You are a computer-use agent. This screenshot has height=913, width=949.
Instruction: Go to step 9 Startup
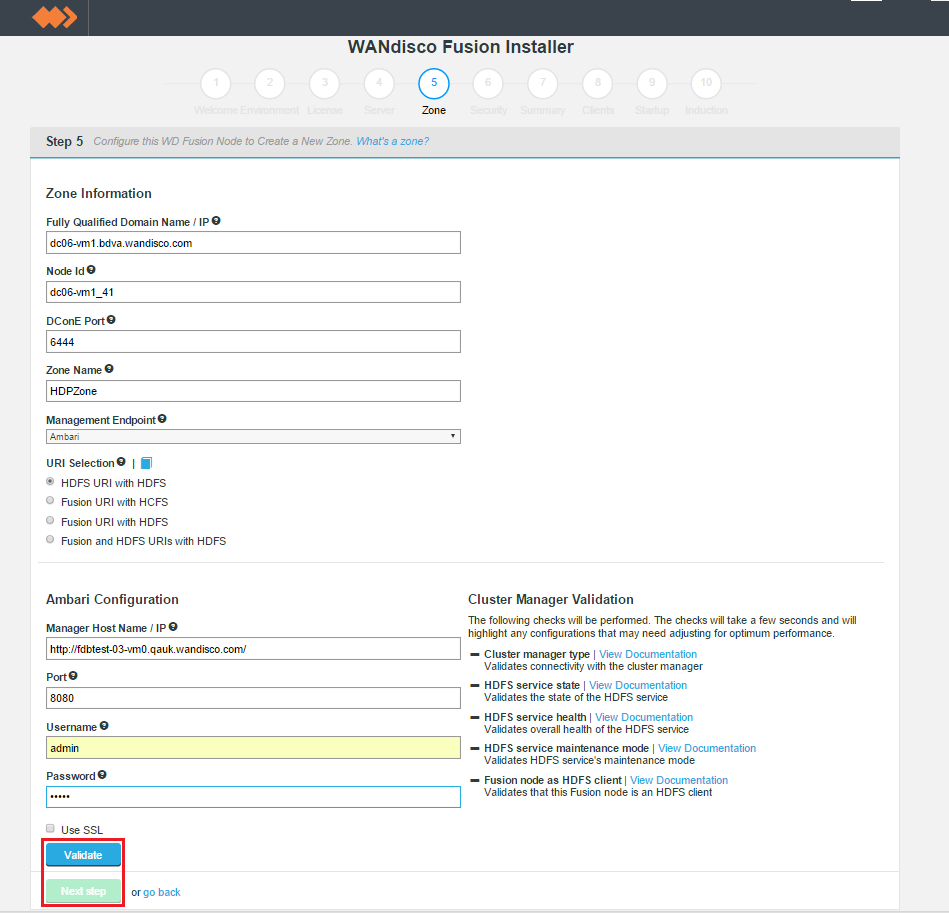pyautogui.click(x=652, y=83)
